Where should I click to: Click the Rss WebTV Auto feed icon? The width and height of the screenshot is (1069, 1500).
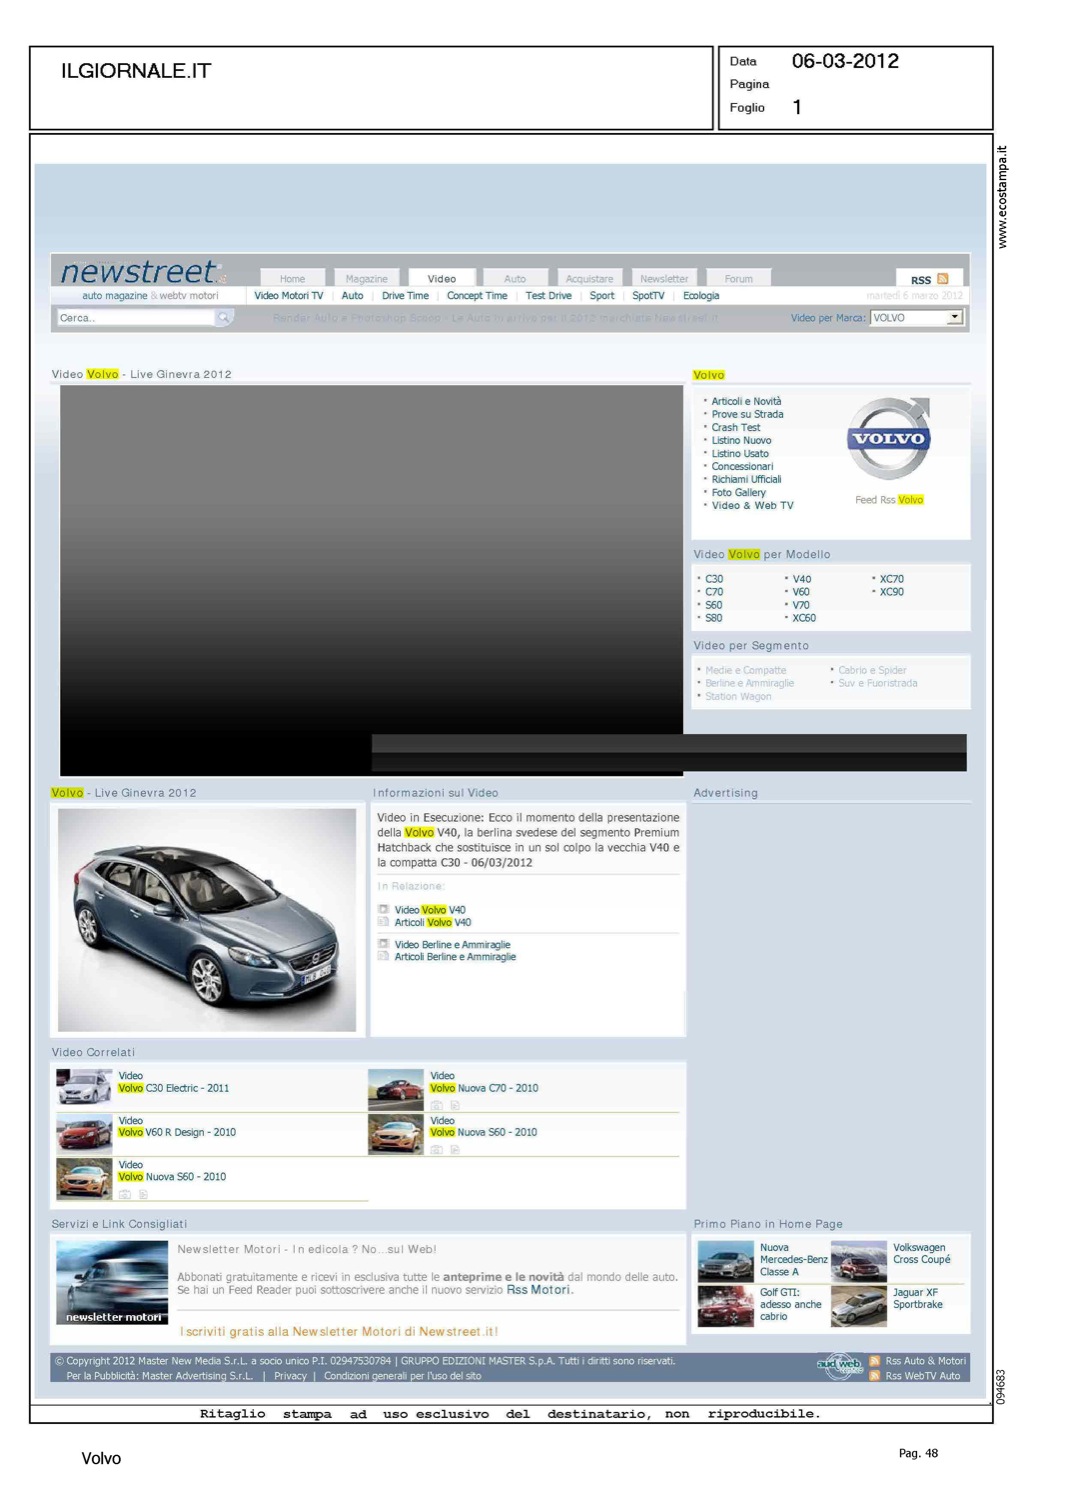point(875,1376)
